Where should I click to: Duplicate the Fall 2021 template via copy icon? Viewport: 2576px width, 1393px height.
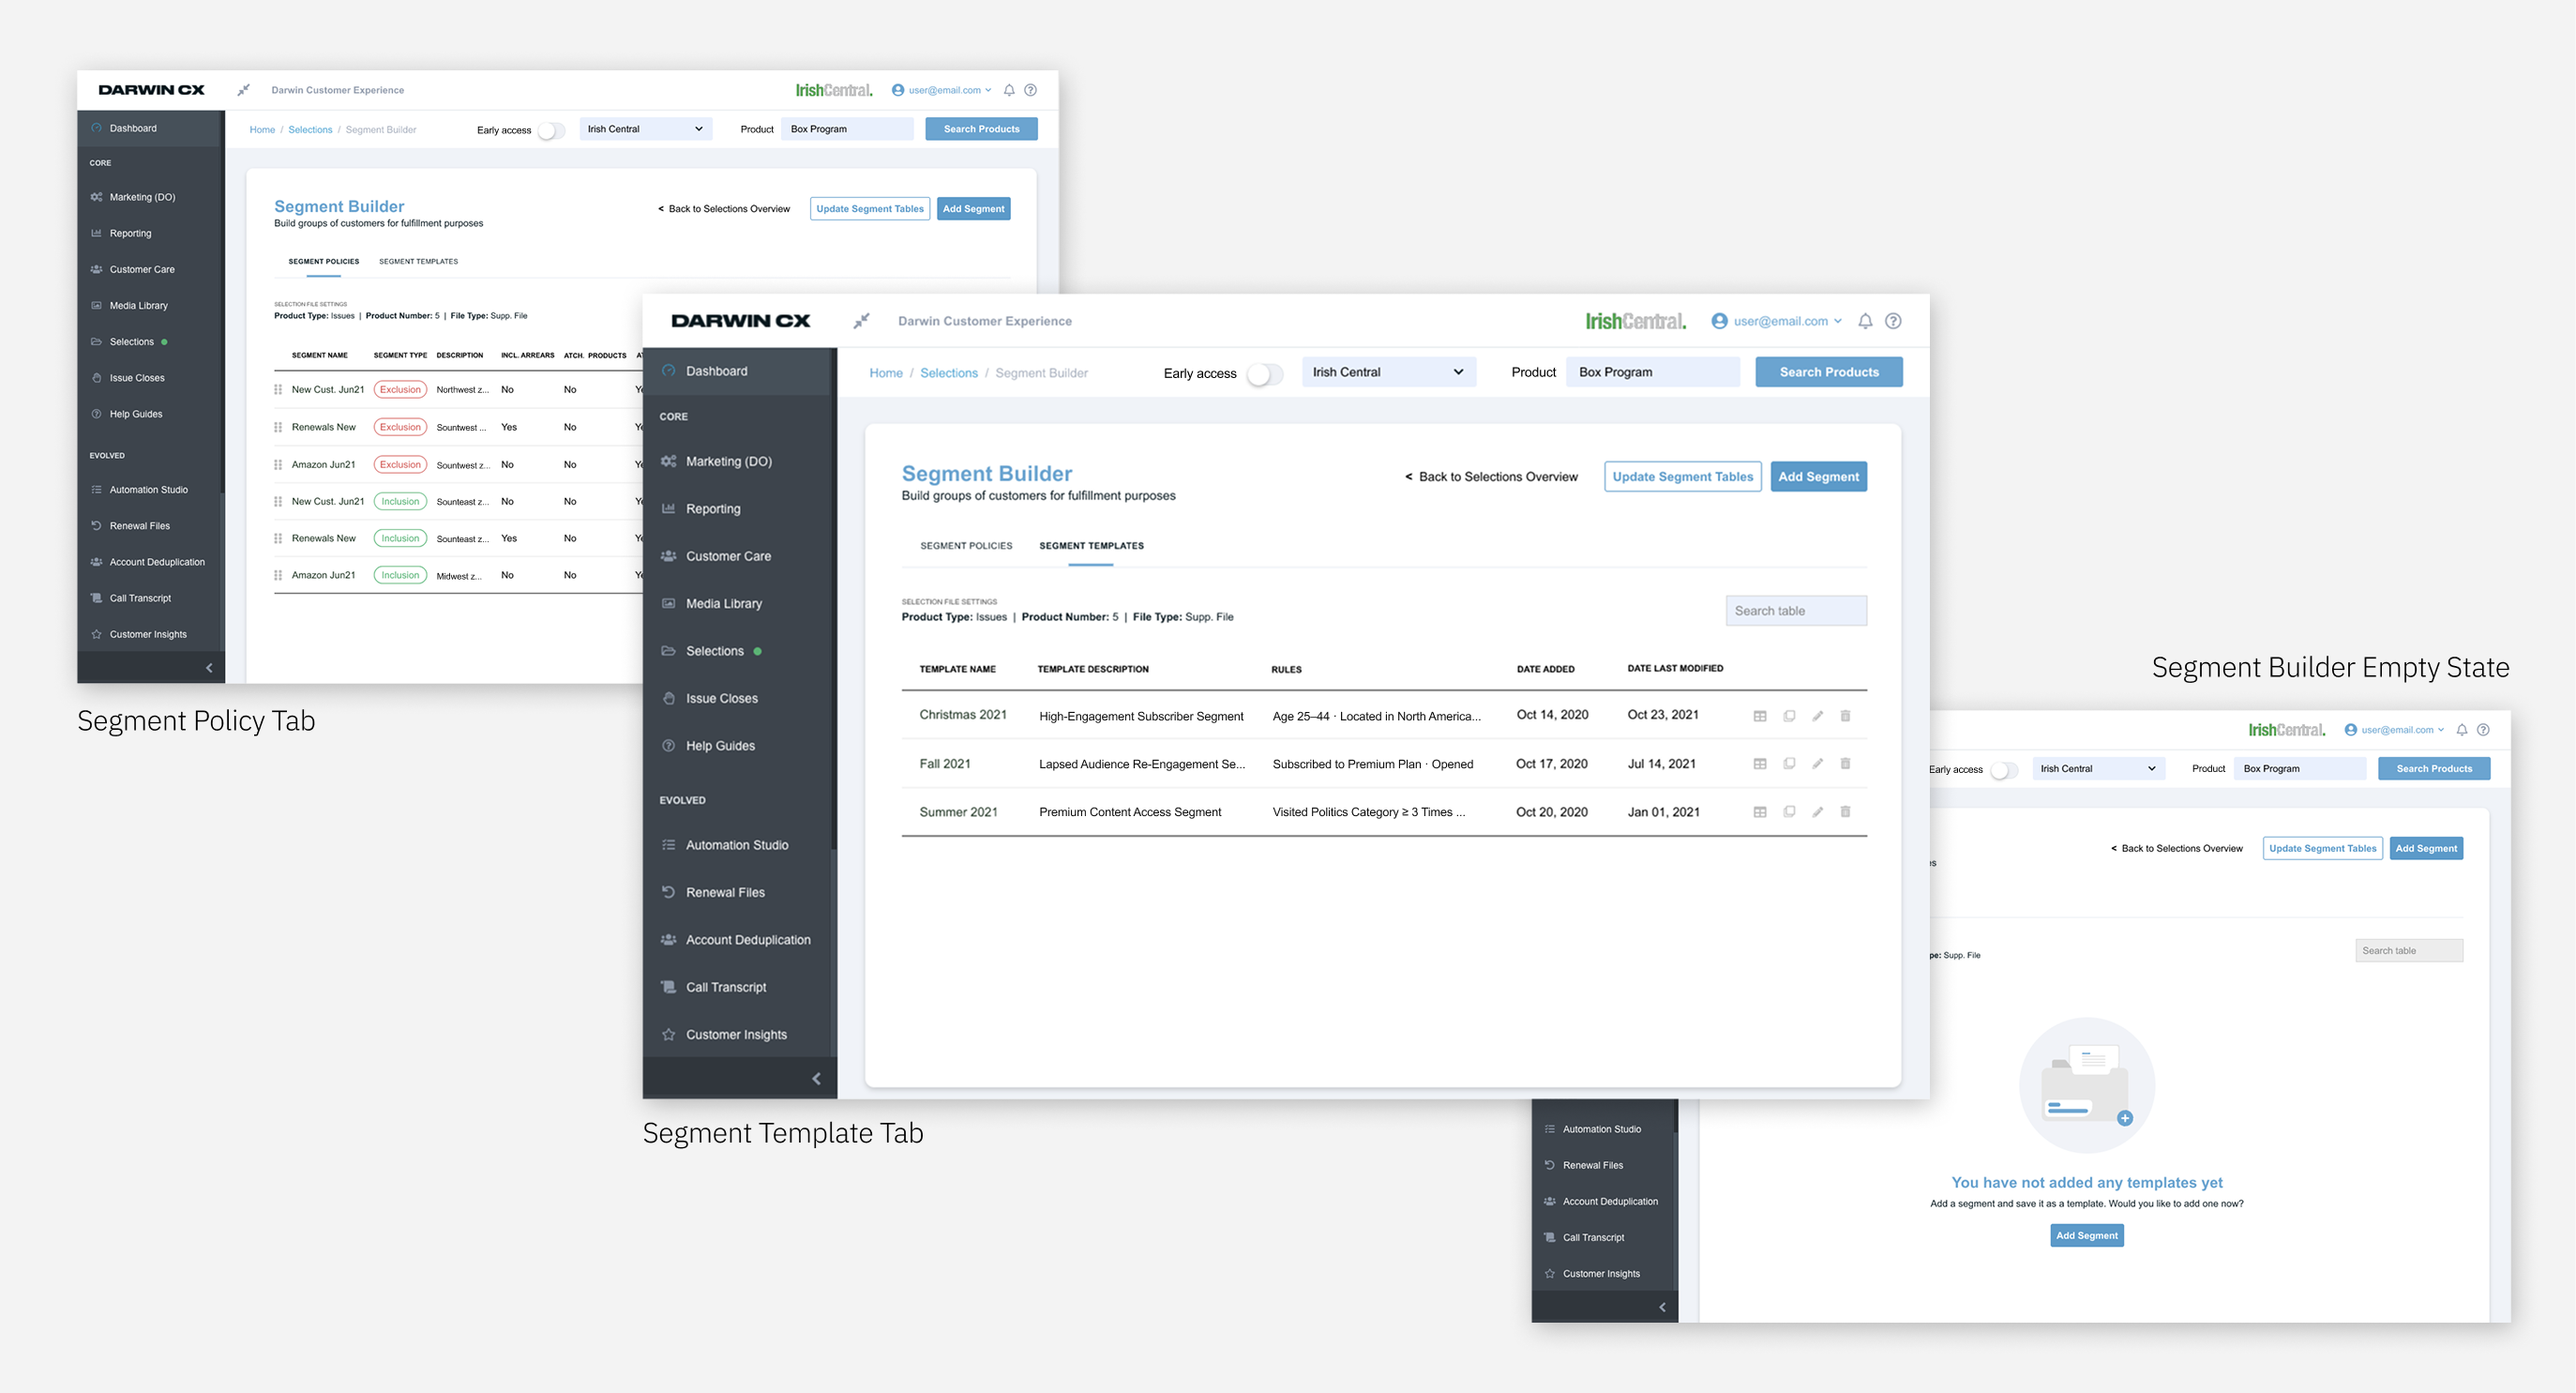coord(1789,764)
